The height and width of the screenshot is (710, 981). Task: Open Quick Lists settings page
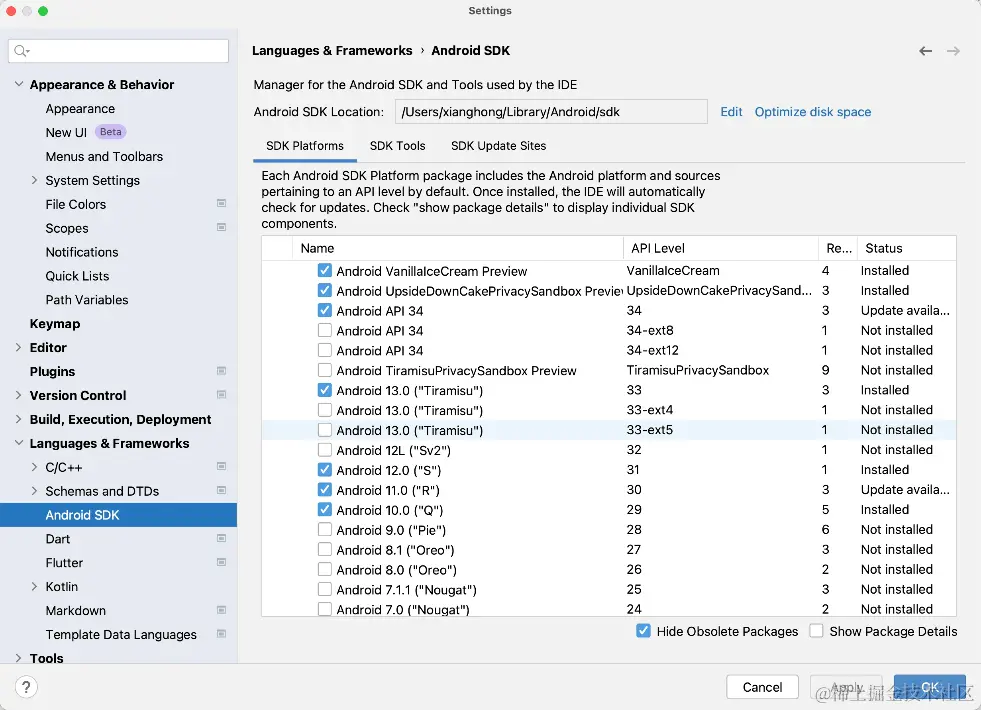coord(77,276)
